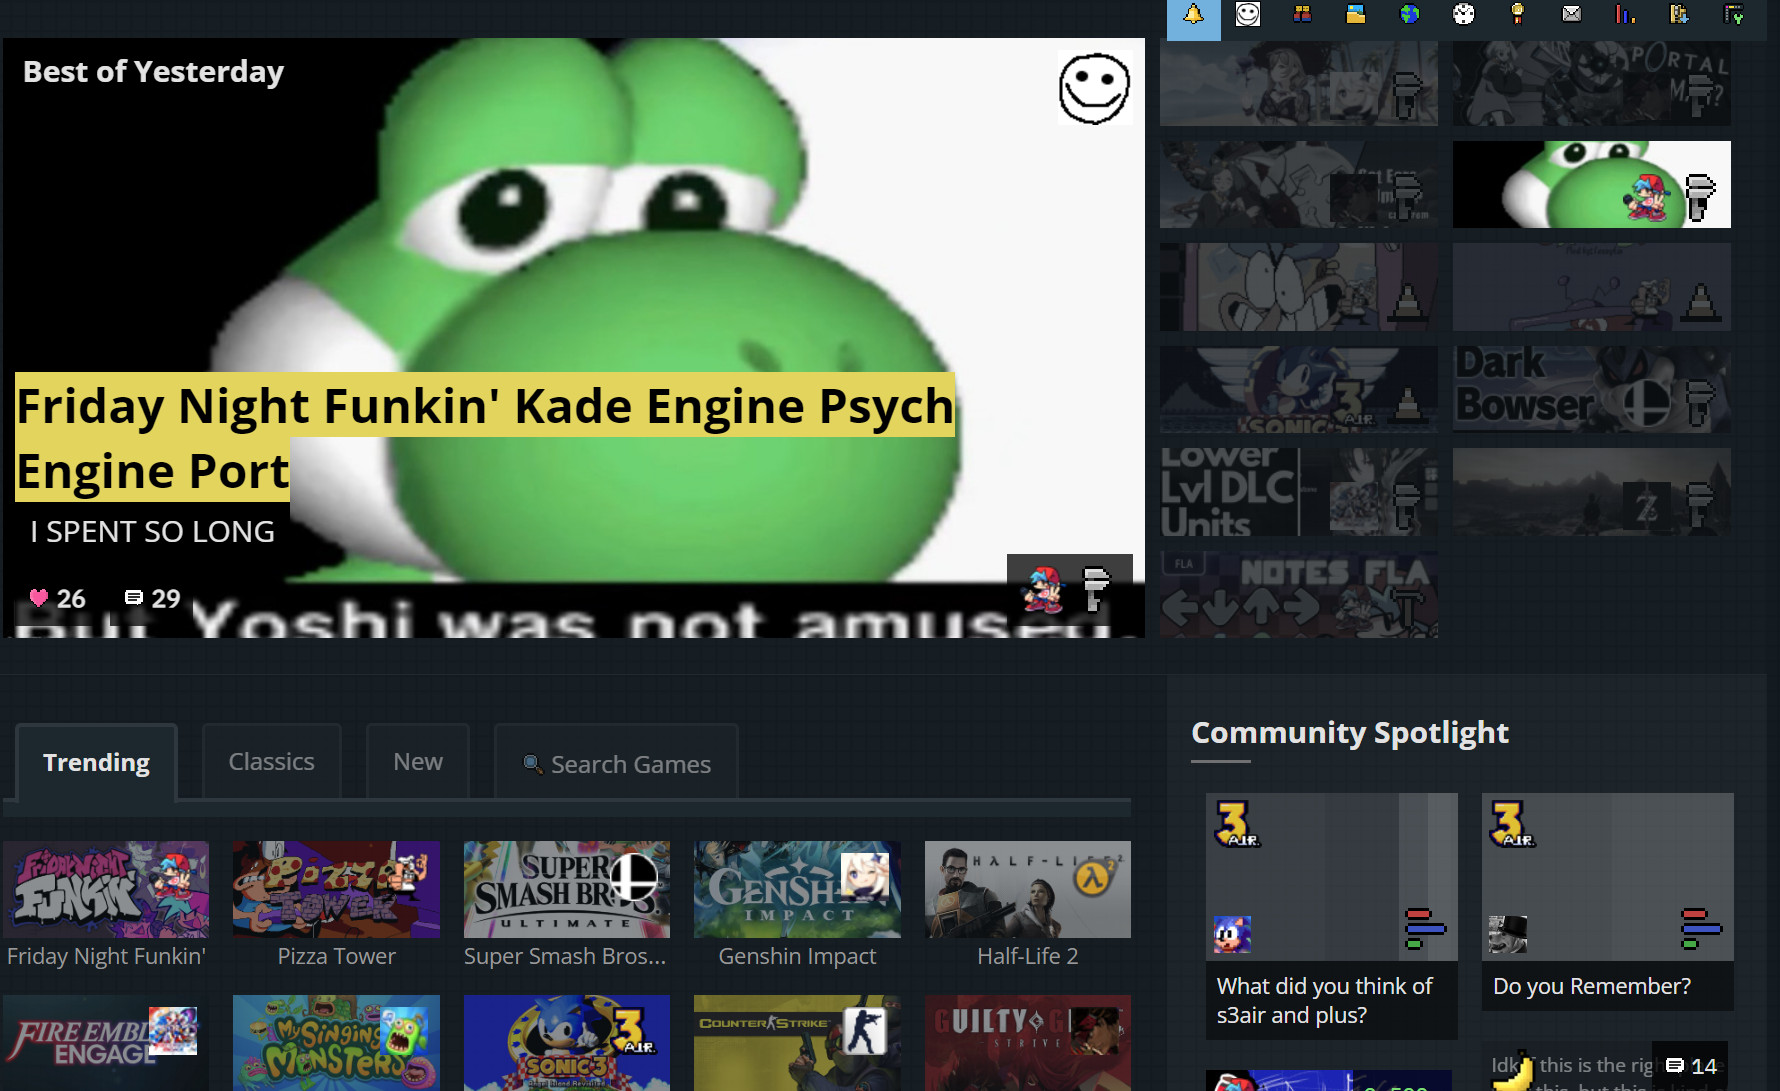
Task: Open the Dark Bowser mod thumbnail
Action: point(1591,389)
